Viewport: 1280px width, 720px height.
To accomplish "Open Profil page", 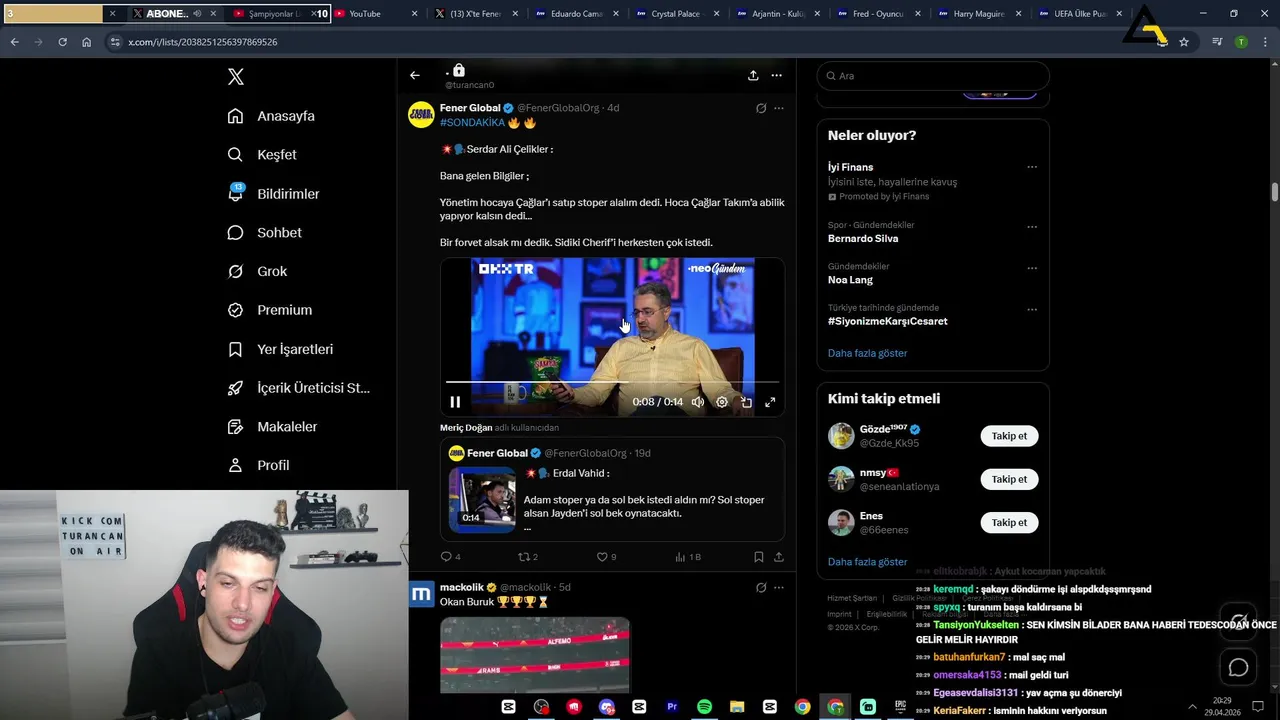I will click(258, 465).
